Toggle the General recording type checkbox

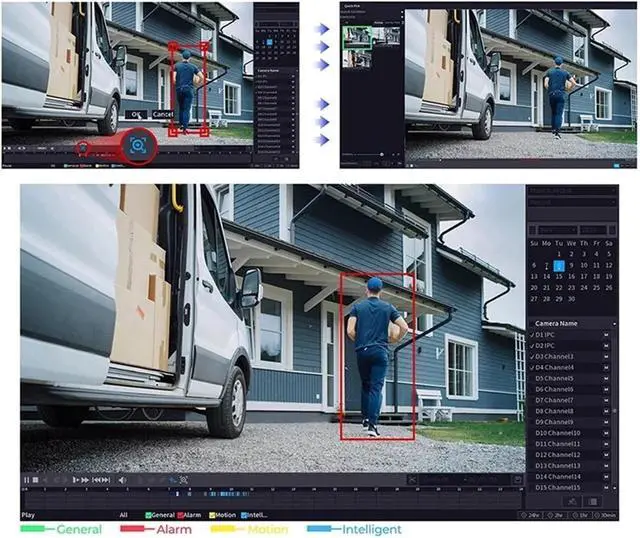click(149, 515)
